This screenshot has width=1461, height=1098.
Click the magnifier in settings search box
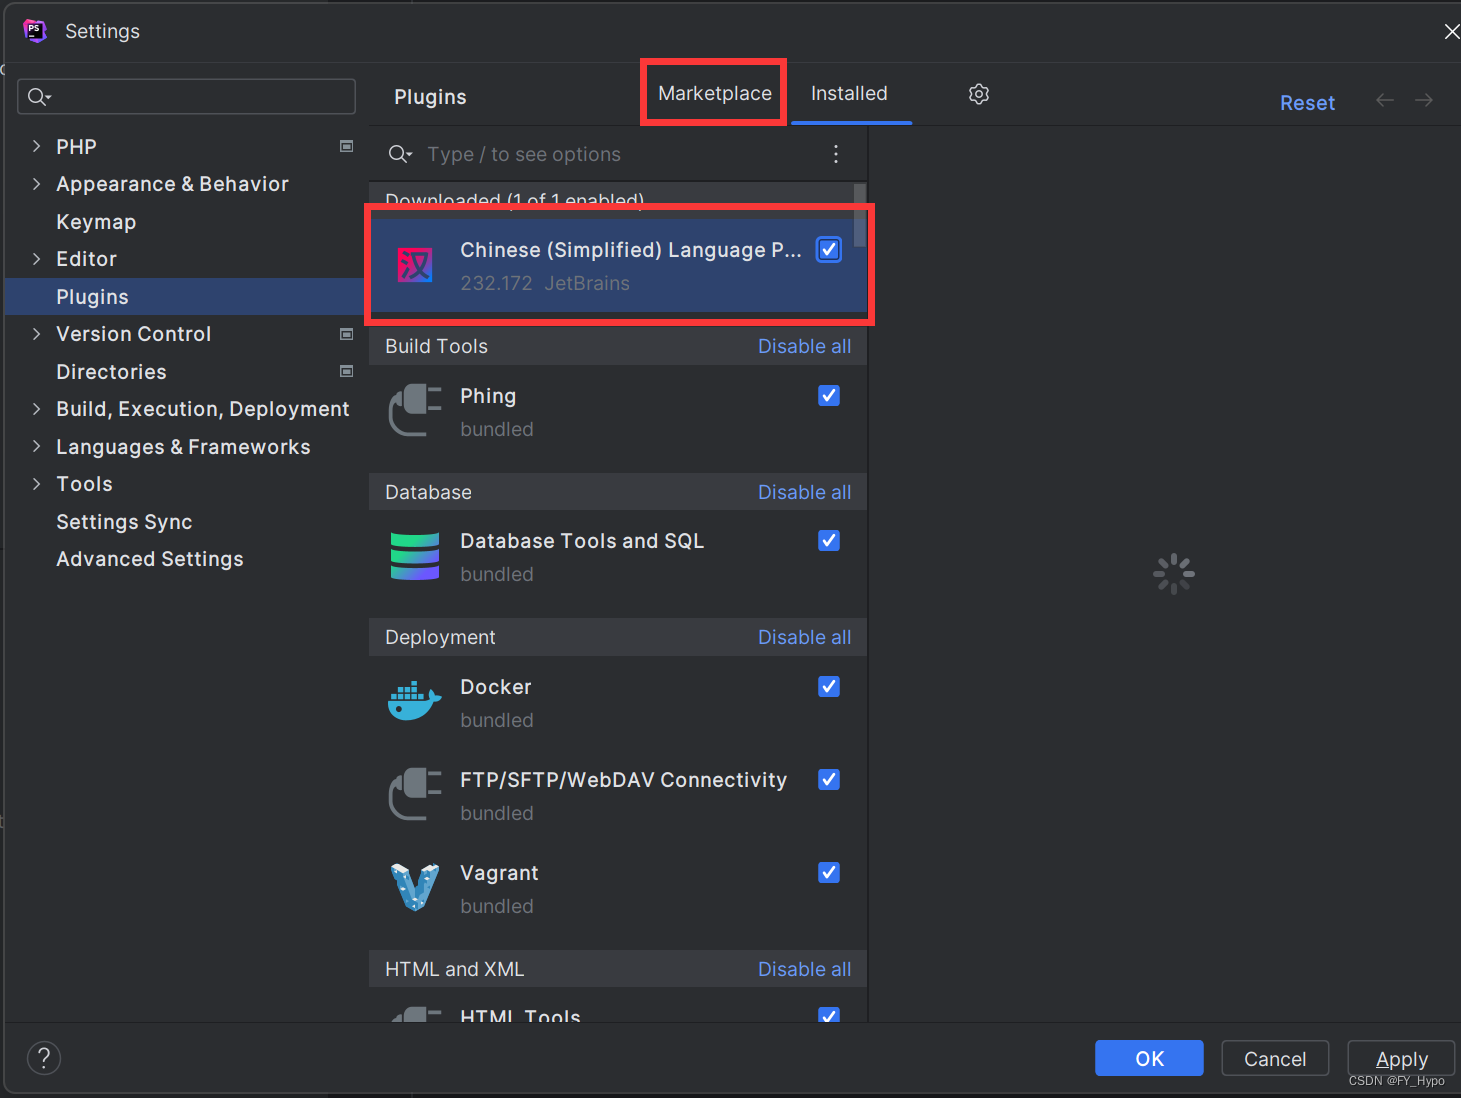click(x=39, y=97)
